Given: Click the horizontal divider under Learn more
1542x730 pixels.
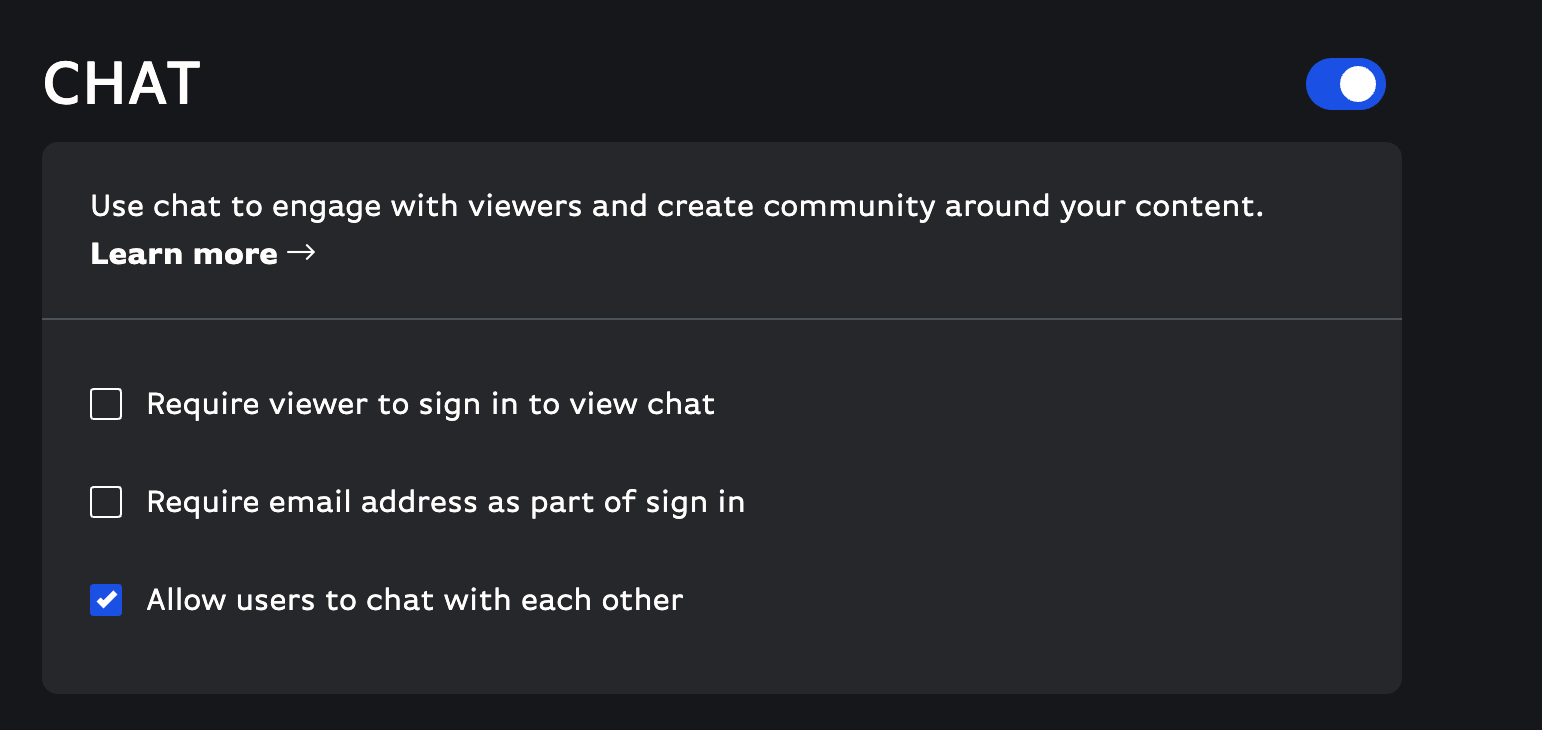Looking at the screenshot, I should 722,319.
